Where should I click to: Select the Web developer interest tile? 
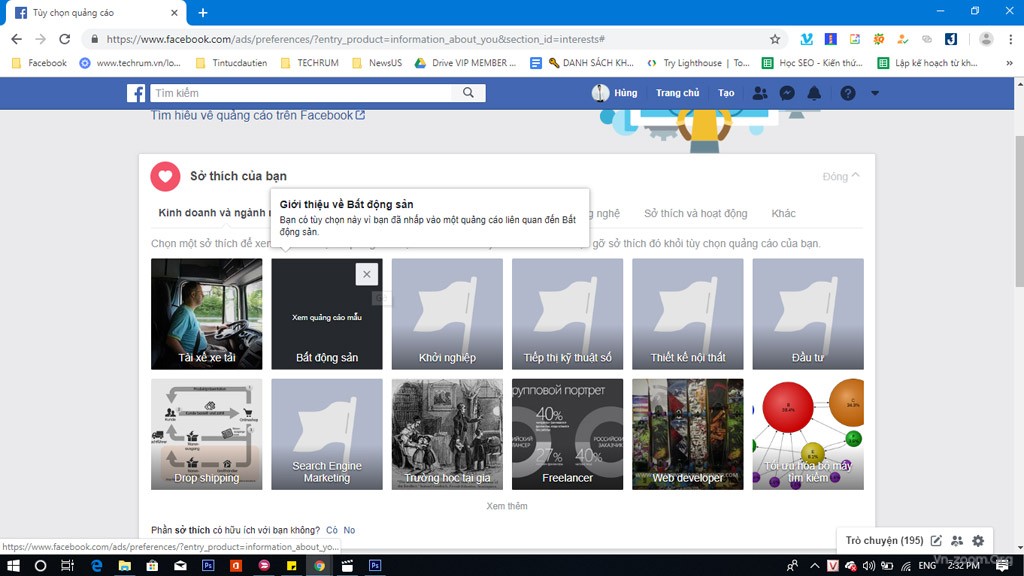[x=688, y=434]
